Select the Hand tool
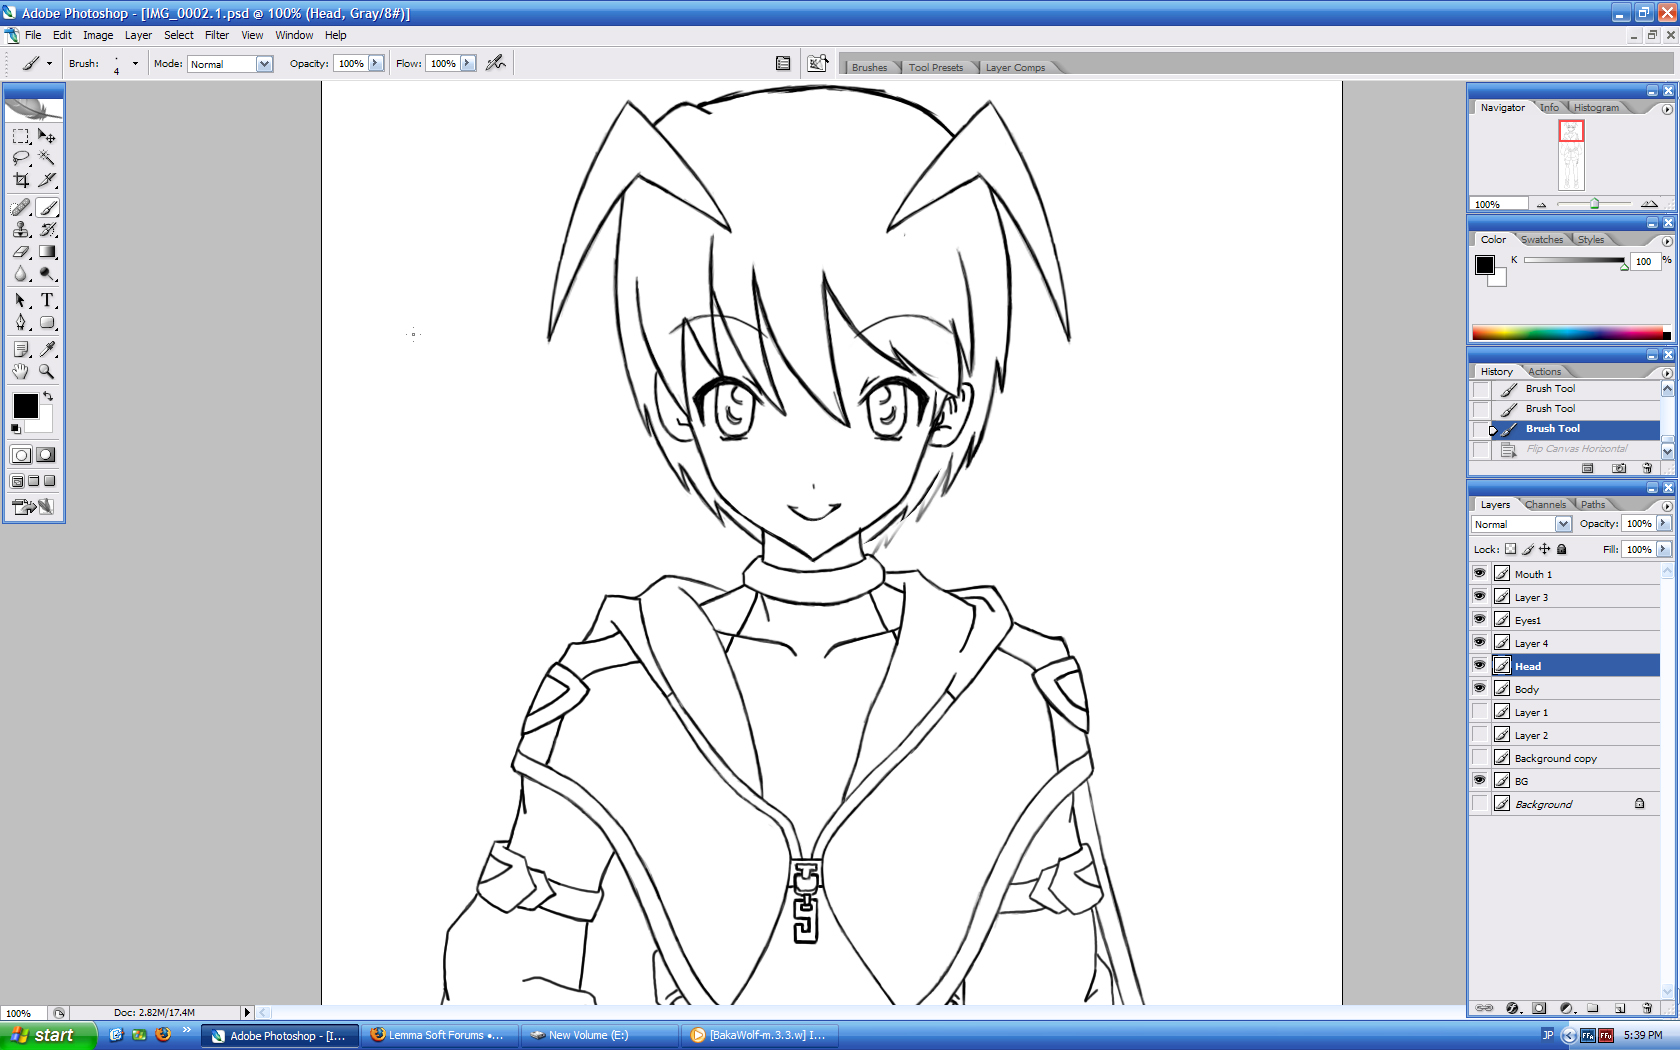This screenshot has height=1050, width=1680. pyautogui.click(x=21, y=371)
